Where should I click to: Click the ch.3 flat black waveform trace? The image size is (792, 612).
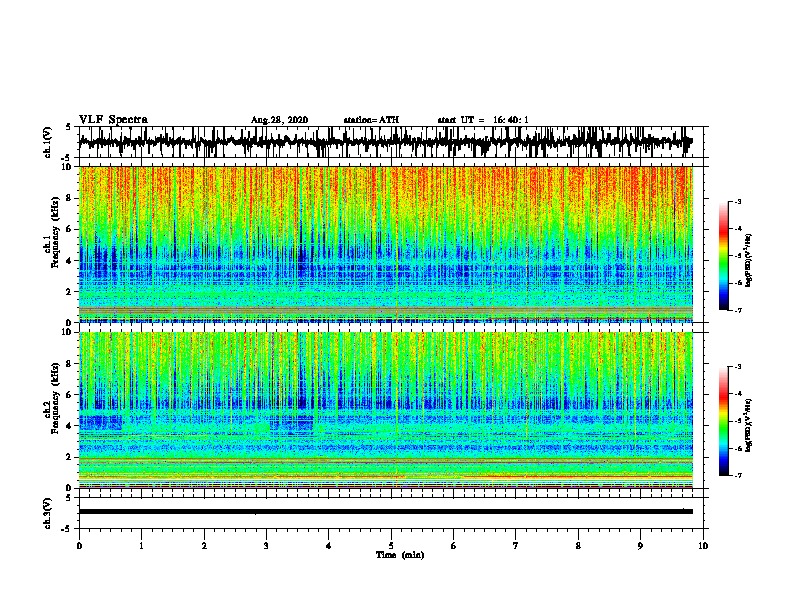pos(386,512)
